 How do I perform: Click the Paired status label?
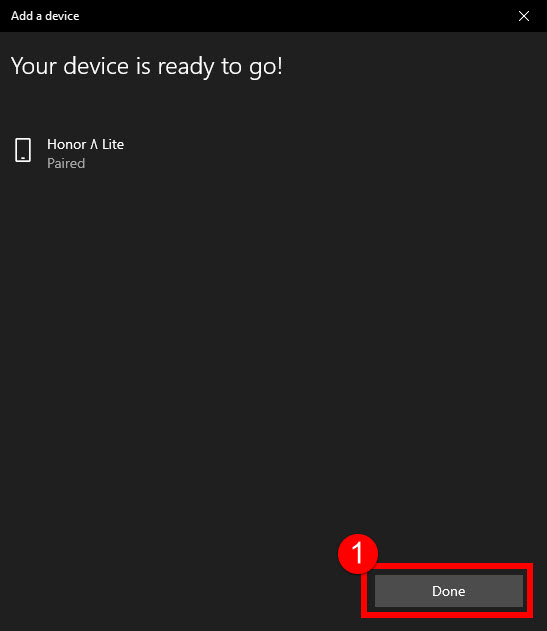pyautogui.click(x=66, y=163)
